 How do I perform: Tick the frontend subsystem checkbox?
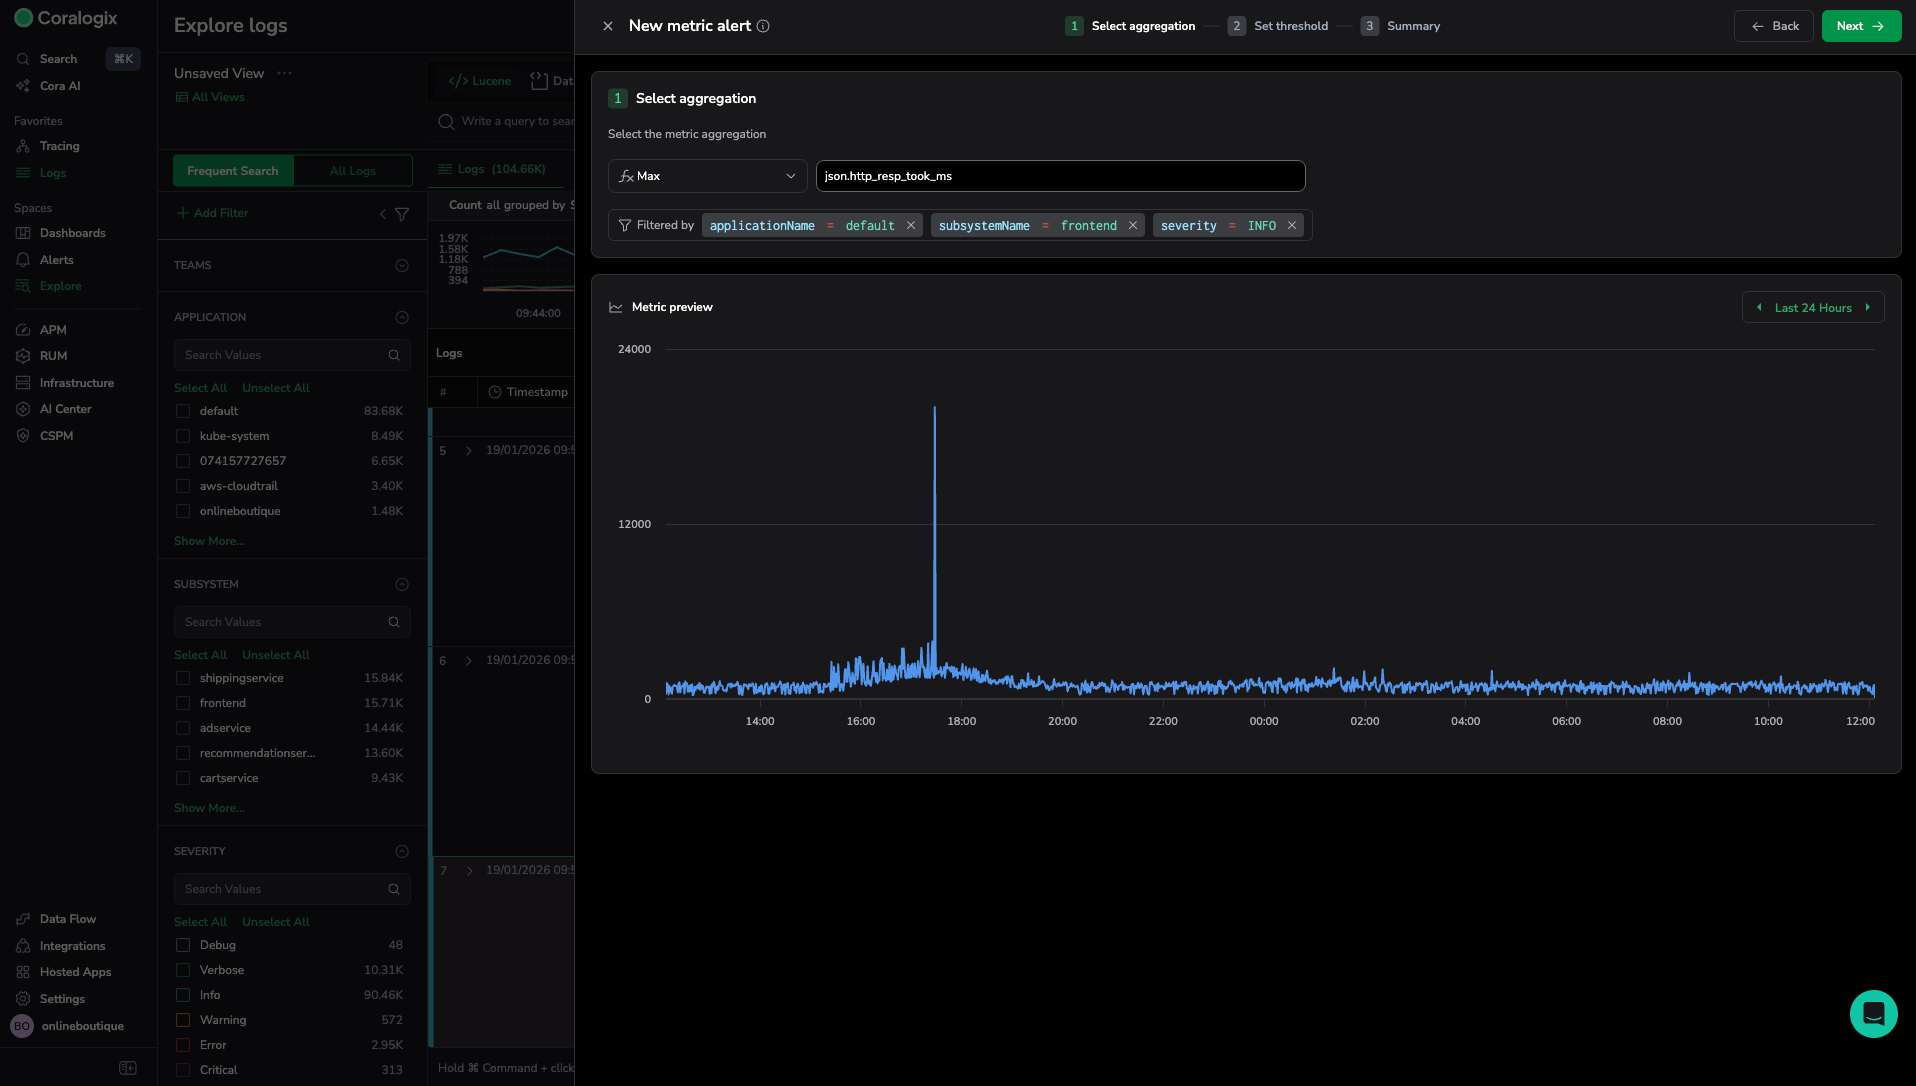pyautogui.click(x=183, y=703)
